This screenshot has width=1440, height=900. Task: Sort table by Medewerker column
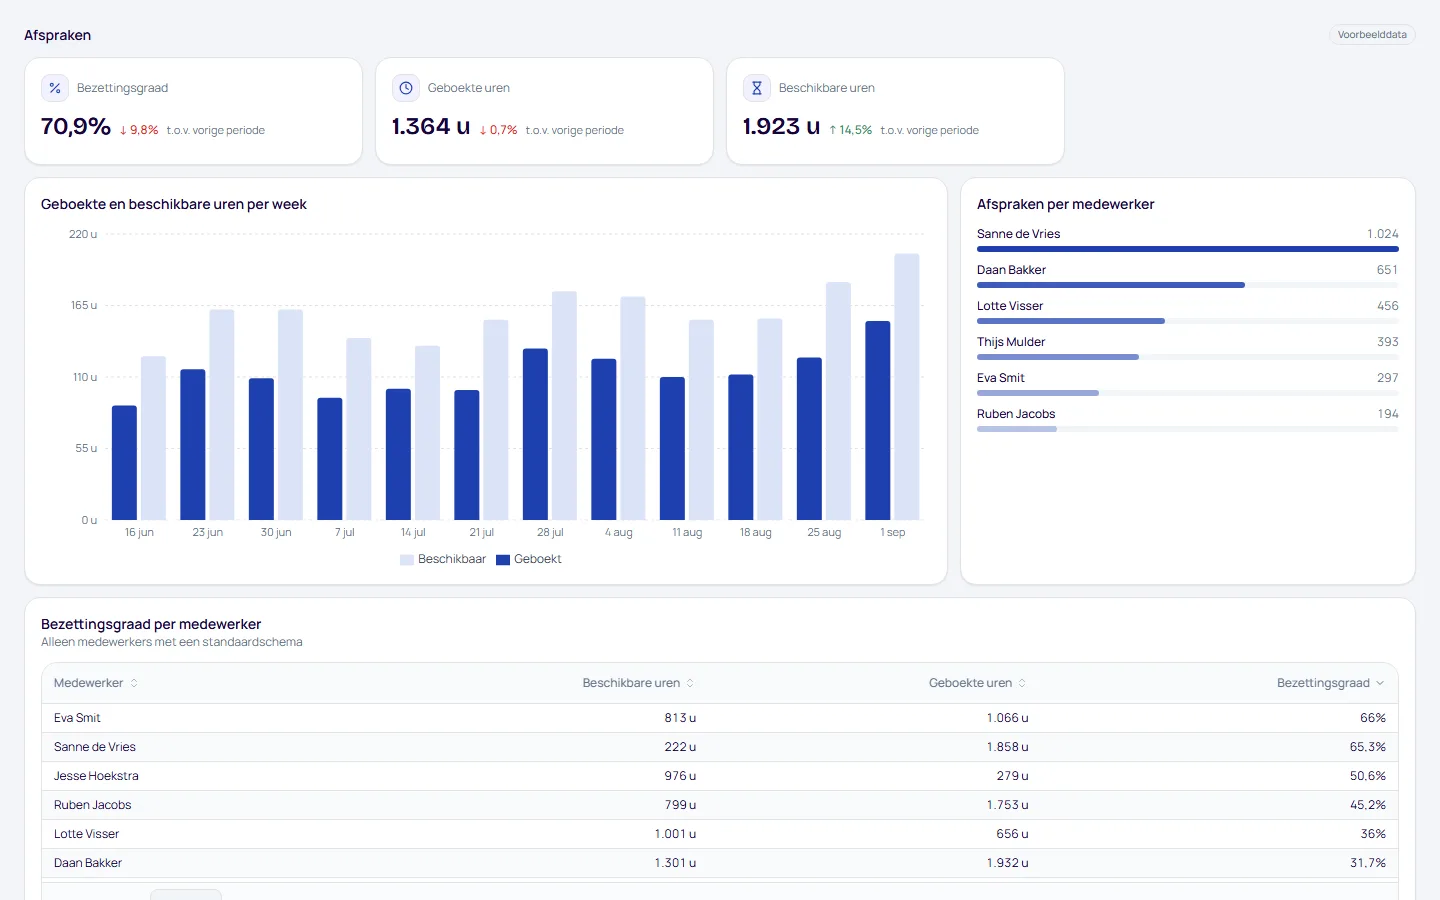96,683
